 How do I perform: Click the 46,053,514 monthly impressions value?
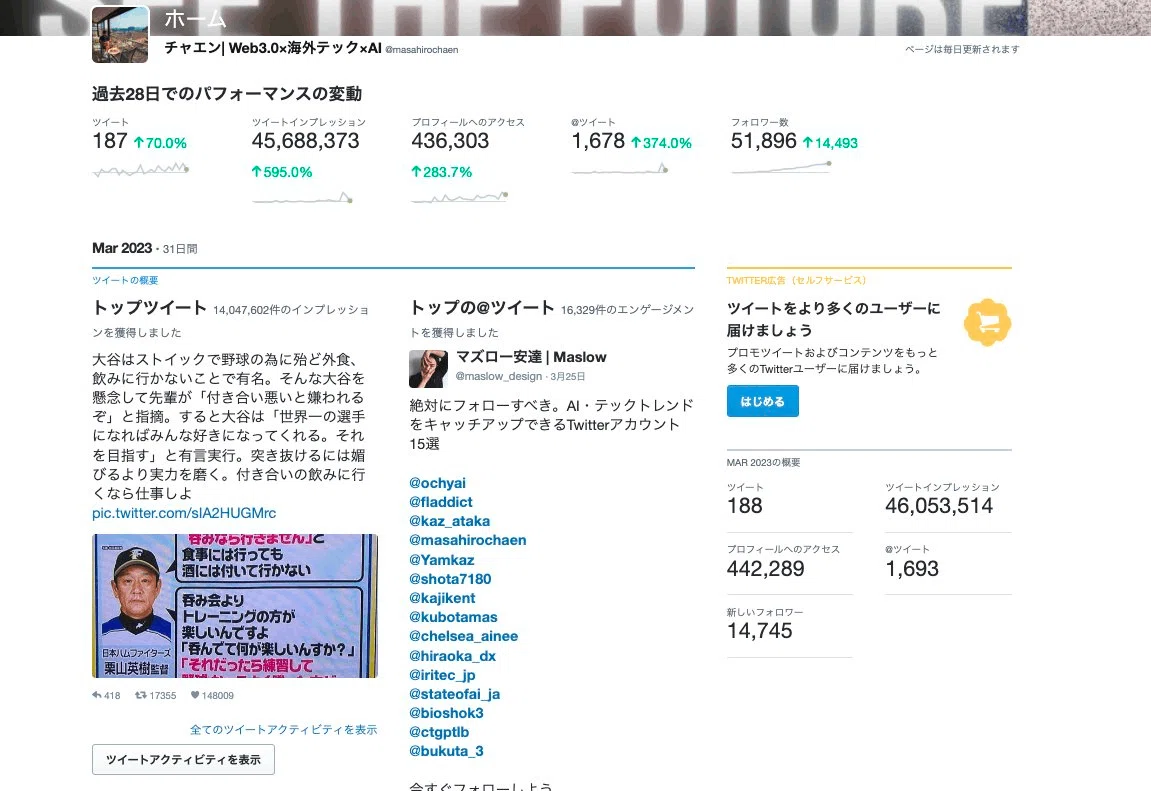tap(939, 506)
